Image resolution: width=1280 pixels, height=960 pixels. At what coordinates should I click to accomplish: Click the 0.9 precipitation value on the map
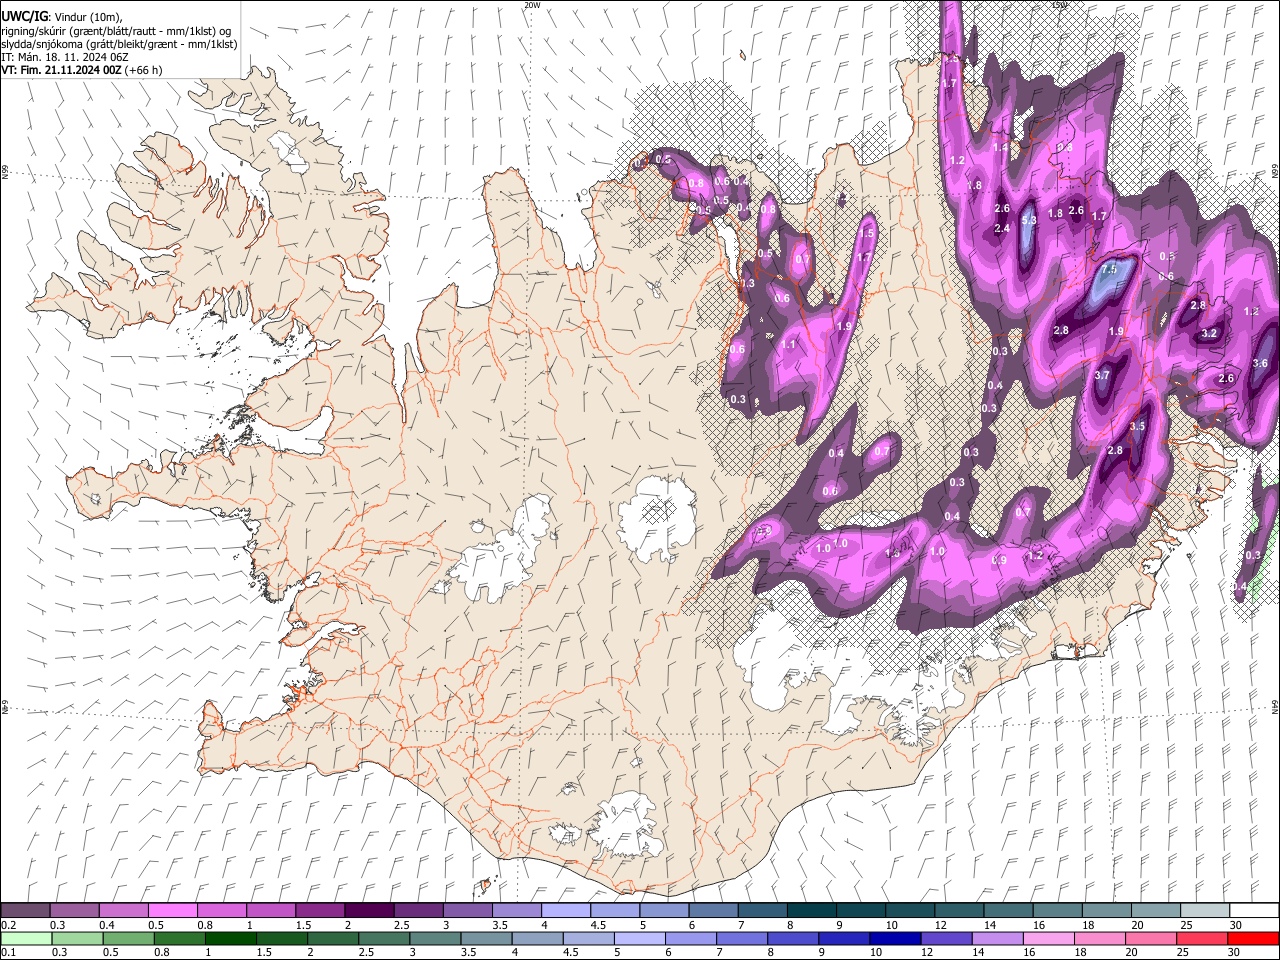tap(999, 561)
